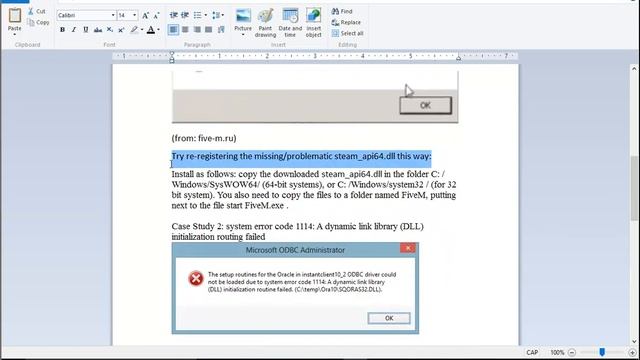The image size is (640, 360).
Task: Toggle Bold formatting
Action: (x=62, y=29)
